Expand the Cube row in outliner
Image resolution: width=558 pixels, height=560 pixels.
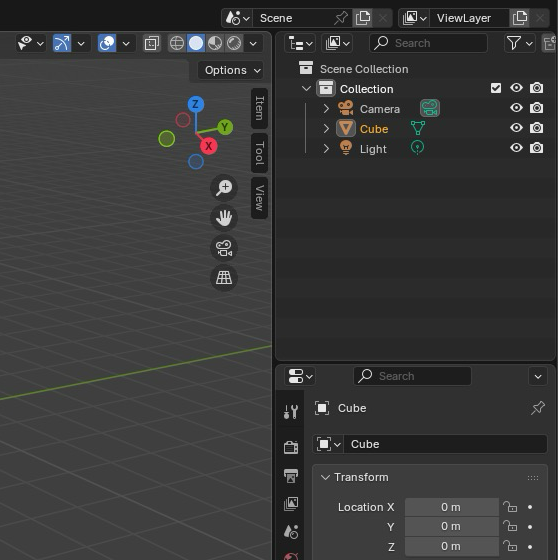click(326, 128)
